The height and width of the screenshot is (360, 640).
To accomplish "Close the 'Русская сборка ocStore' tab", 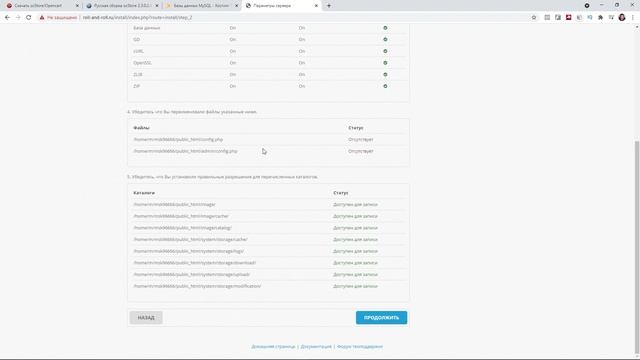I will pos(157,6).
